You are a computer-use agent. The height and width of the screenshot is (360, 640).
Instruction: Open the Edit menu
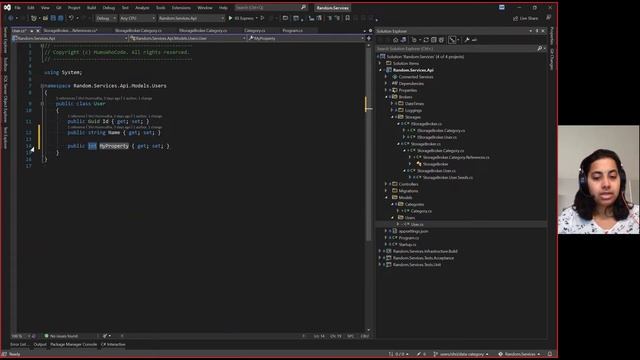(x=31, y=8)
